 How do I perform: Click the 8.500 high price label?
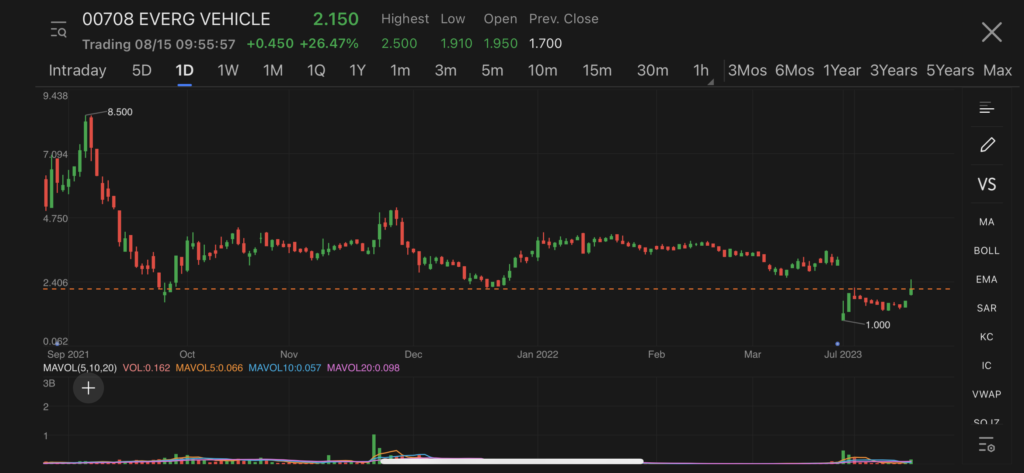pos(120,112)
